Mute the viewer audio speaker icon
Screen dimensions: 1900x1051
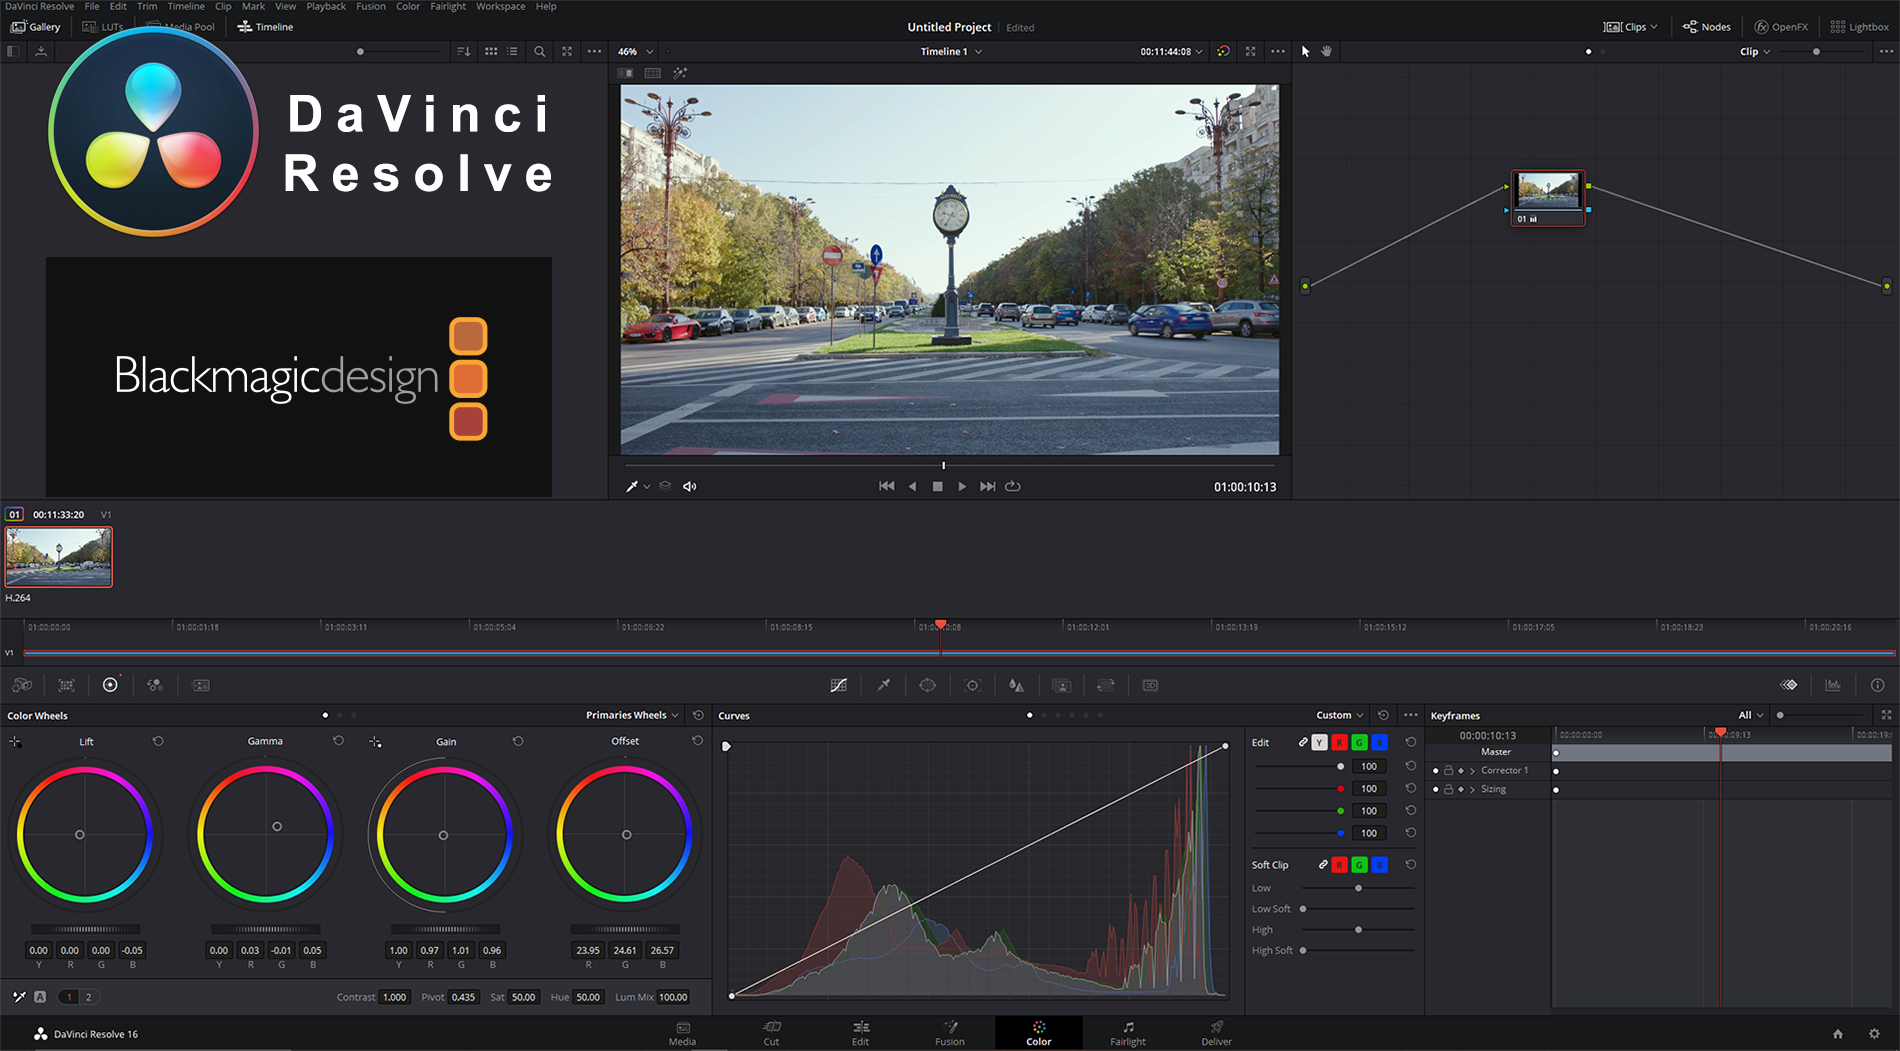pyautogui.click(x=689, y=486)
